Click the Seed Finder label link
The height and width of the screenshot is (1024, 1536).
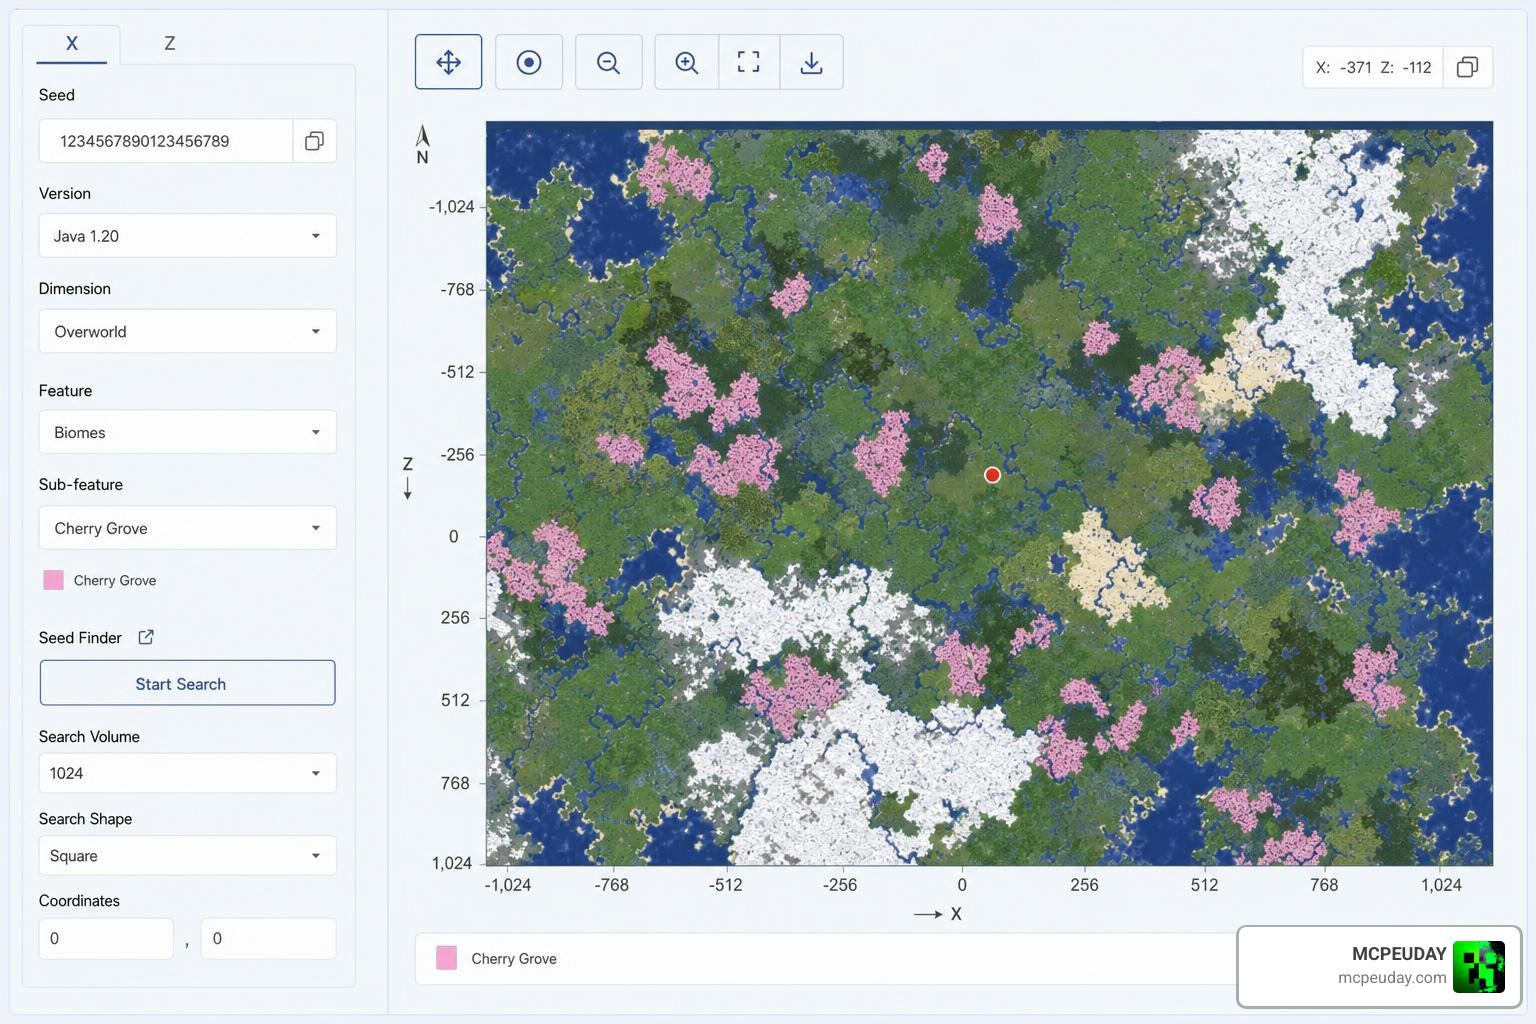point(80,638)
